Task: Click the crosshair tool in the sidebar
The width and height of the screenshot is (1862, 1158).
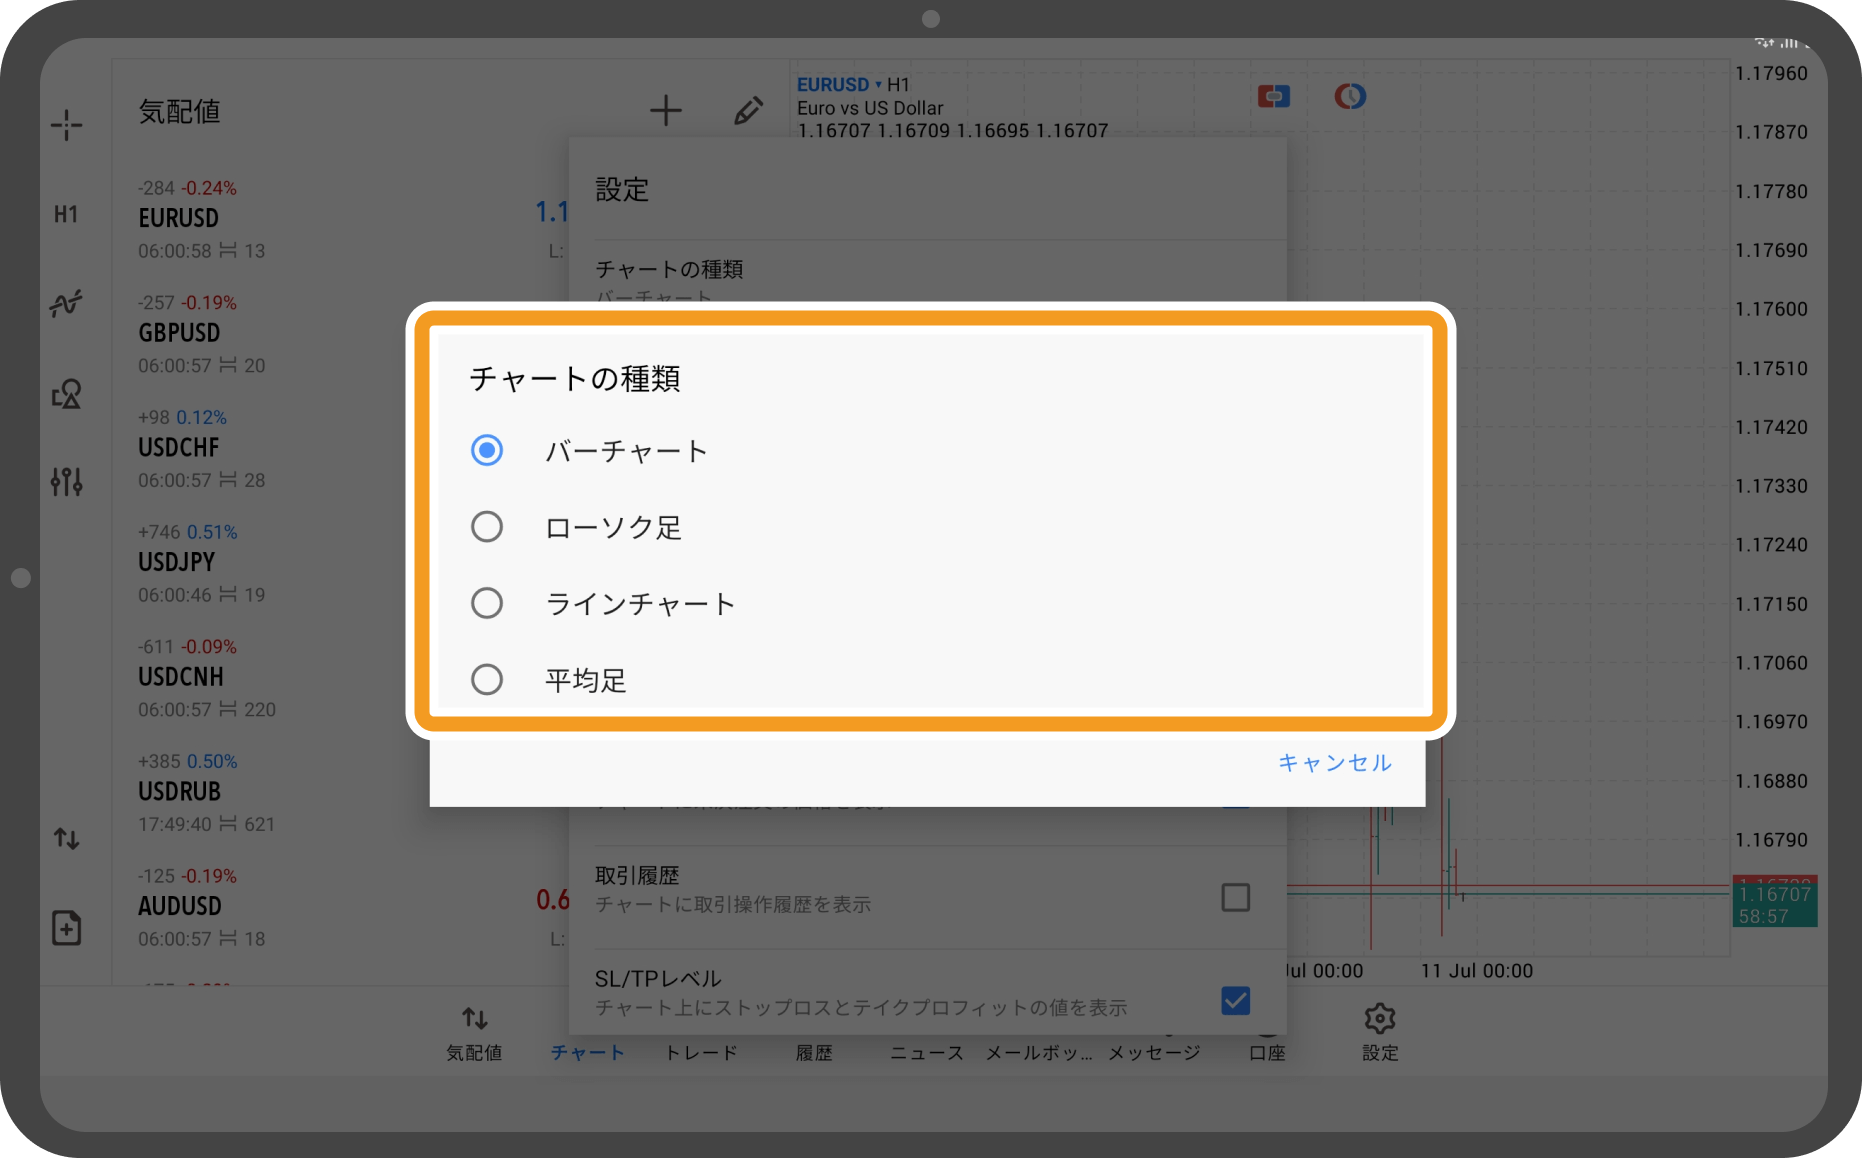Action: coord(67,125)
